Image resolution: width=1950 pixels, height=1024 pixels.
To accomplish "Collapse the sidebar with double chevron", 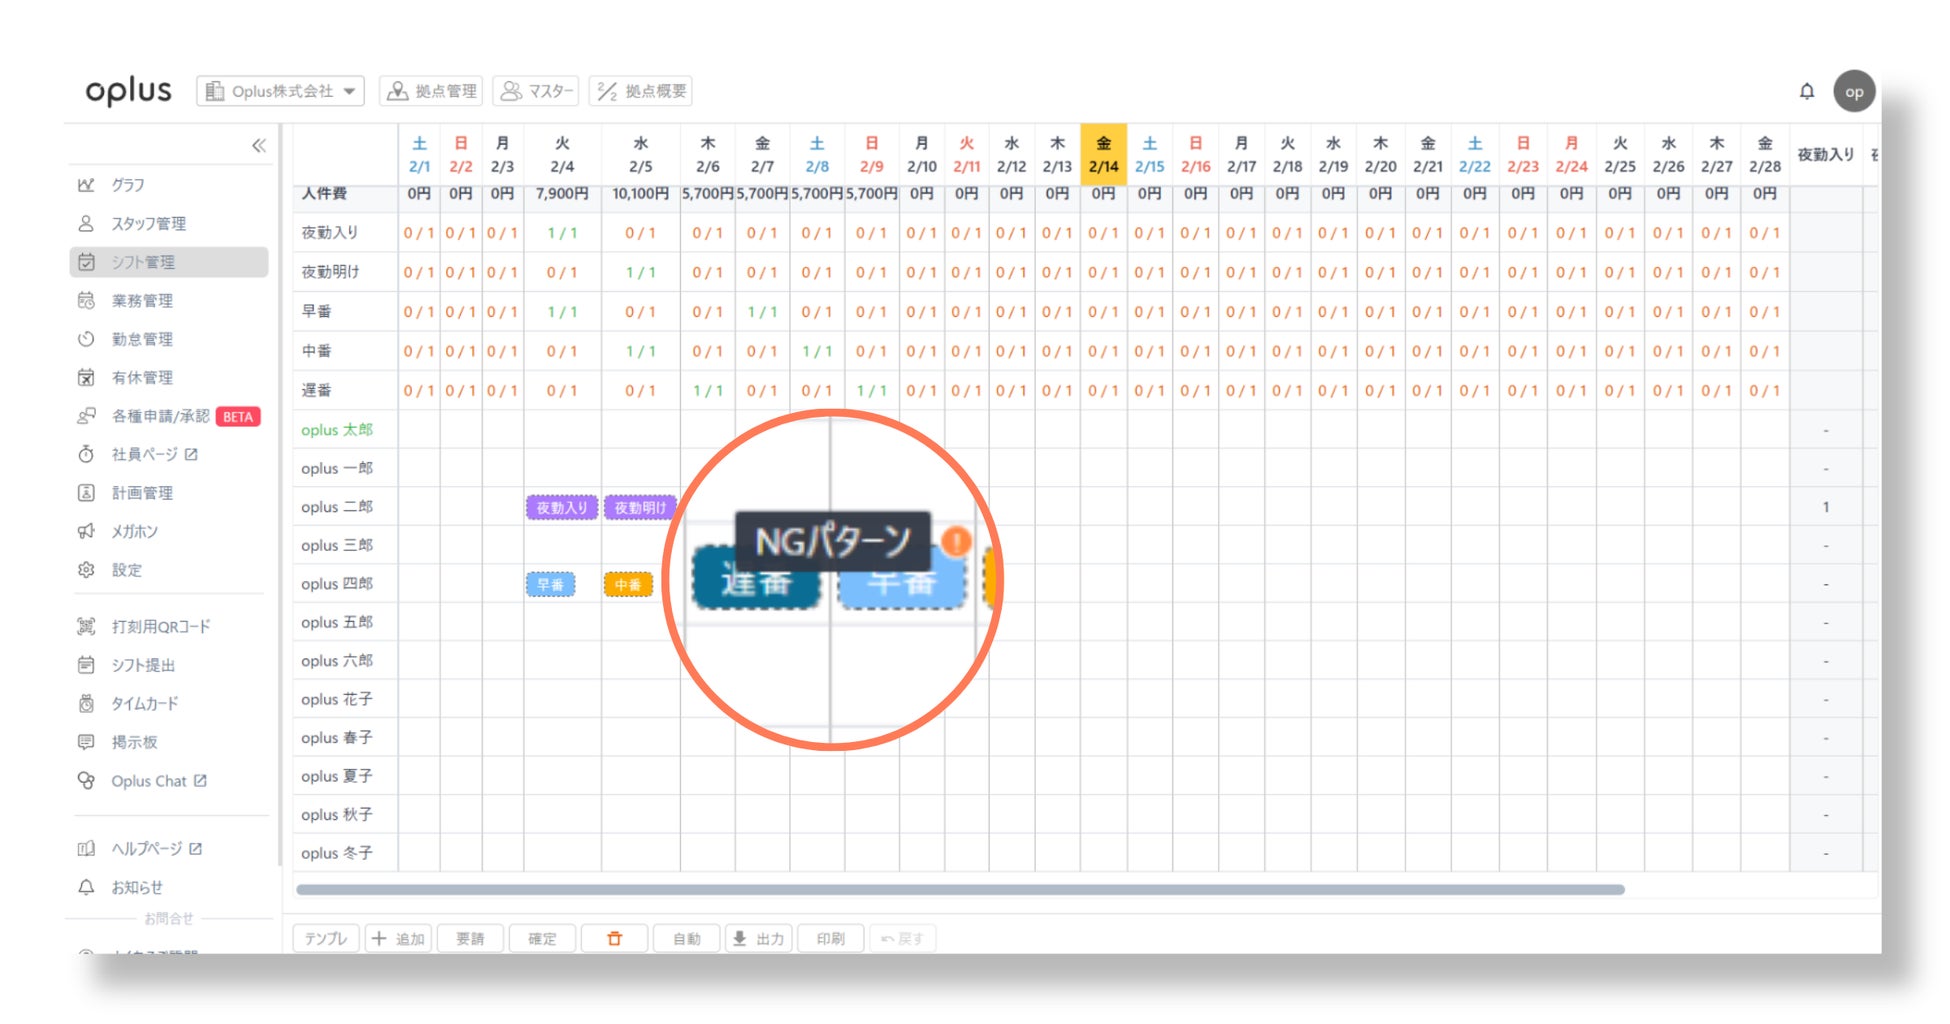I will coord(259,146).
